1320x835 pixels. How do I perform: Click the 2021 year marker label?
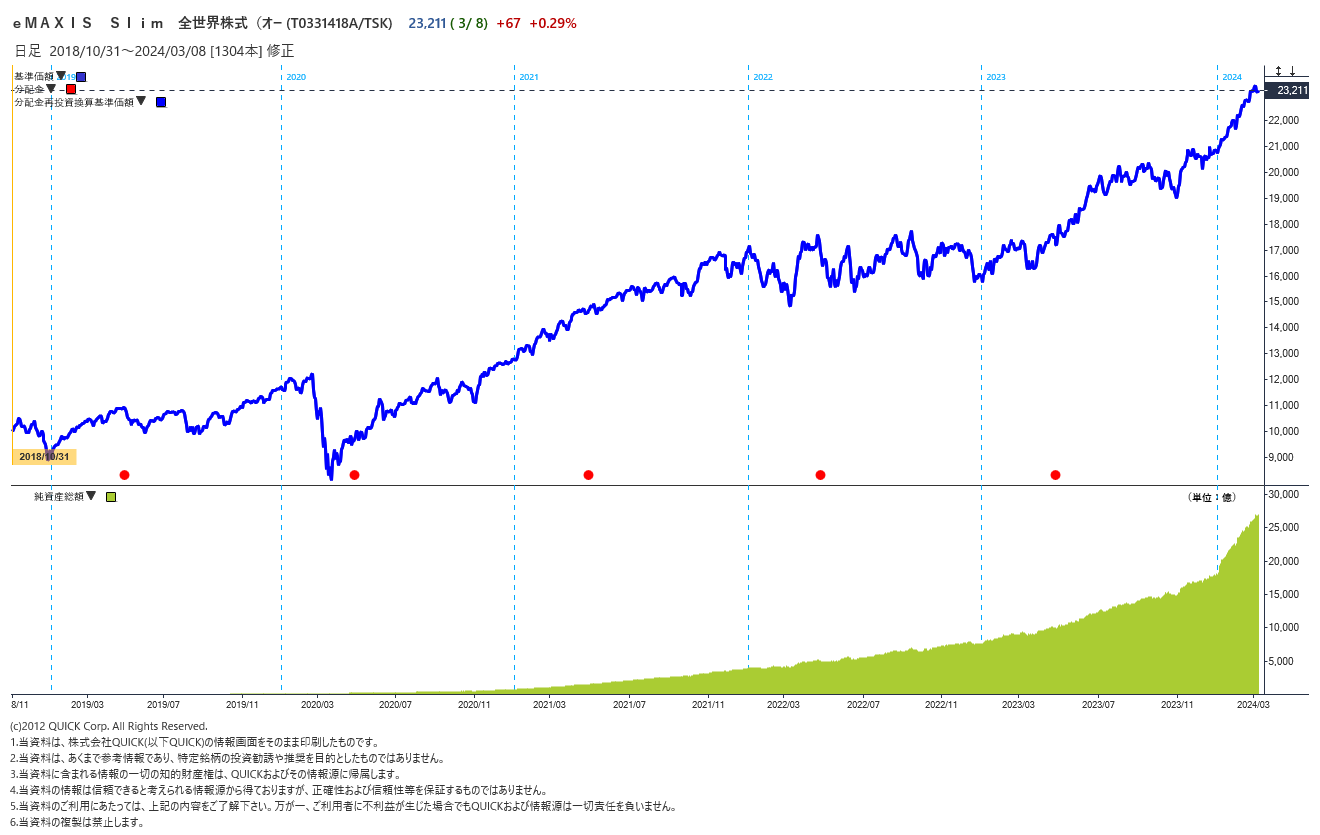pyautogui.click(x=529, y=77)
